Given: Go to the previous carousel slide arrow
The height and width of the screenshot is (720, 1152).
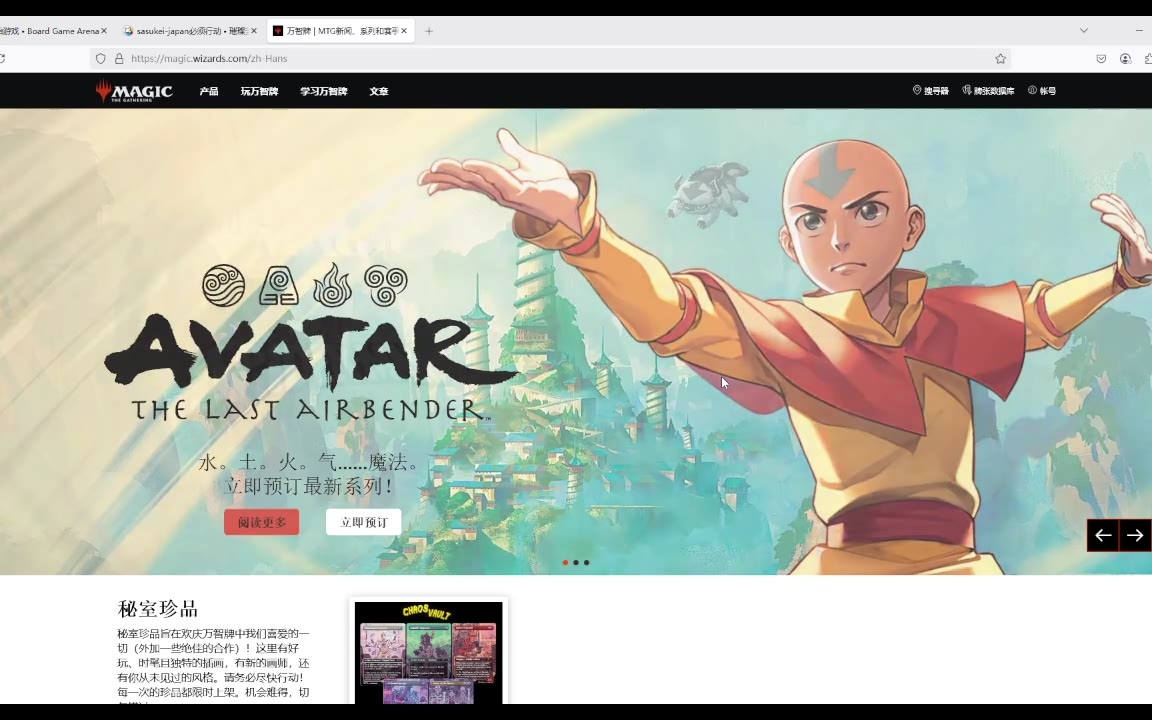Looking at the screenshot, I should point(1103,536).
